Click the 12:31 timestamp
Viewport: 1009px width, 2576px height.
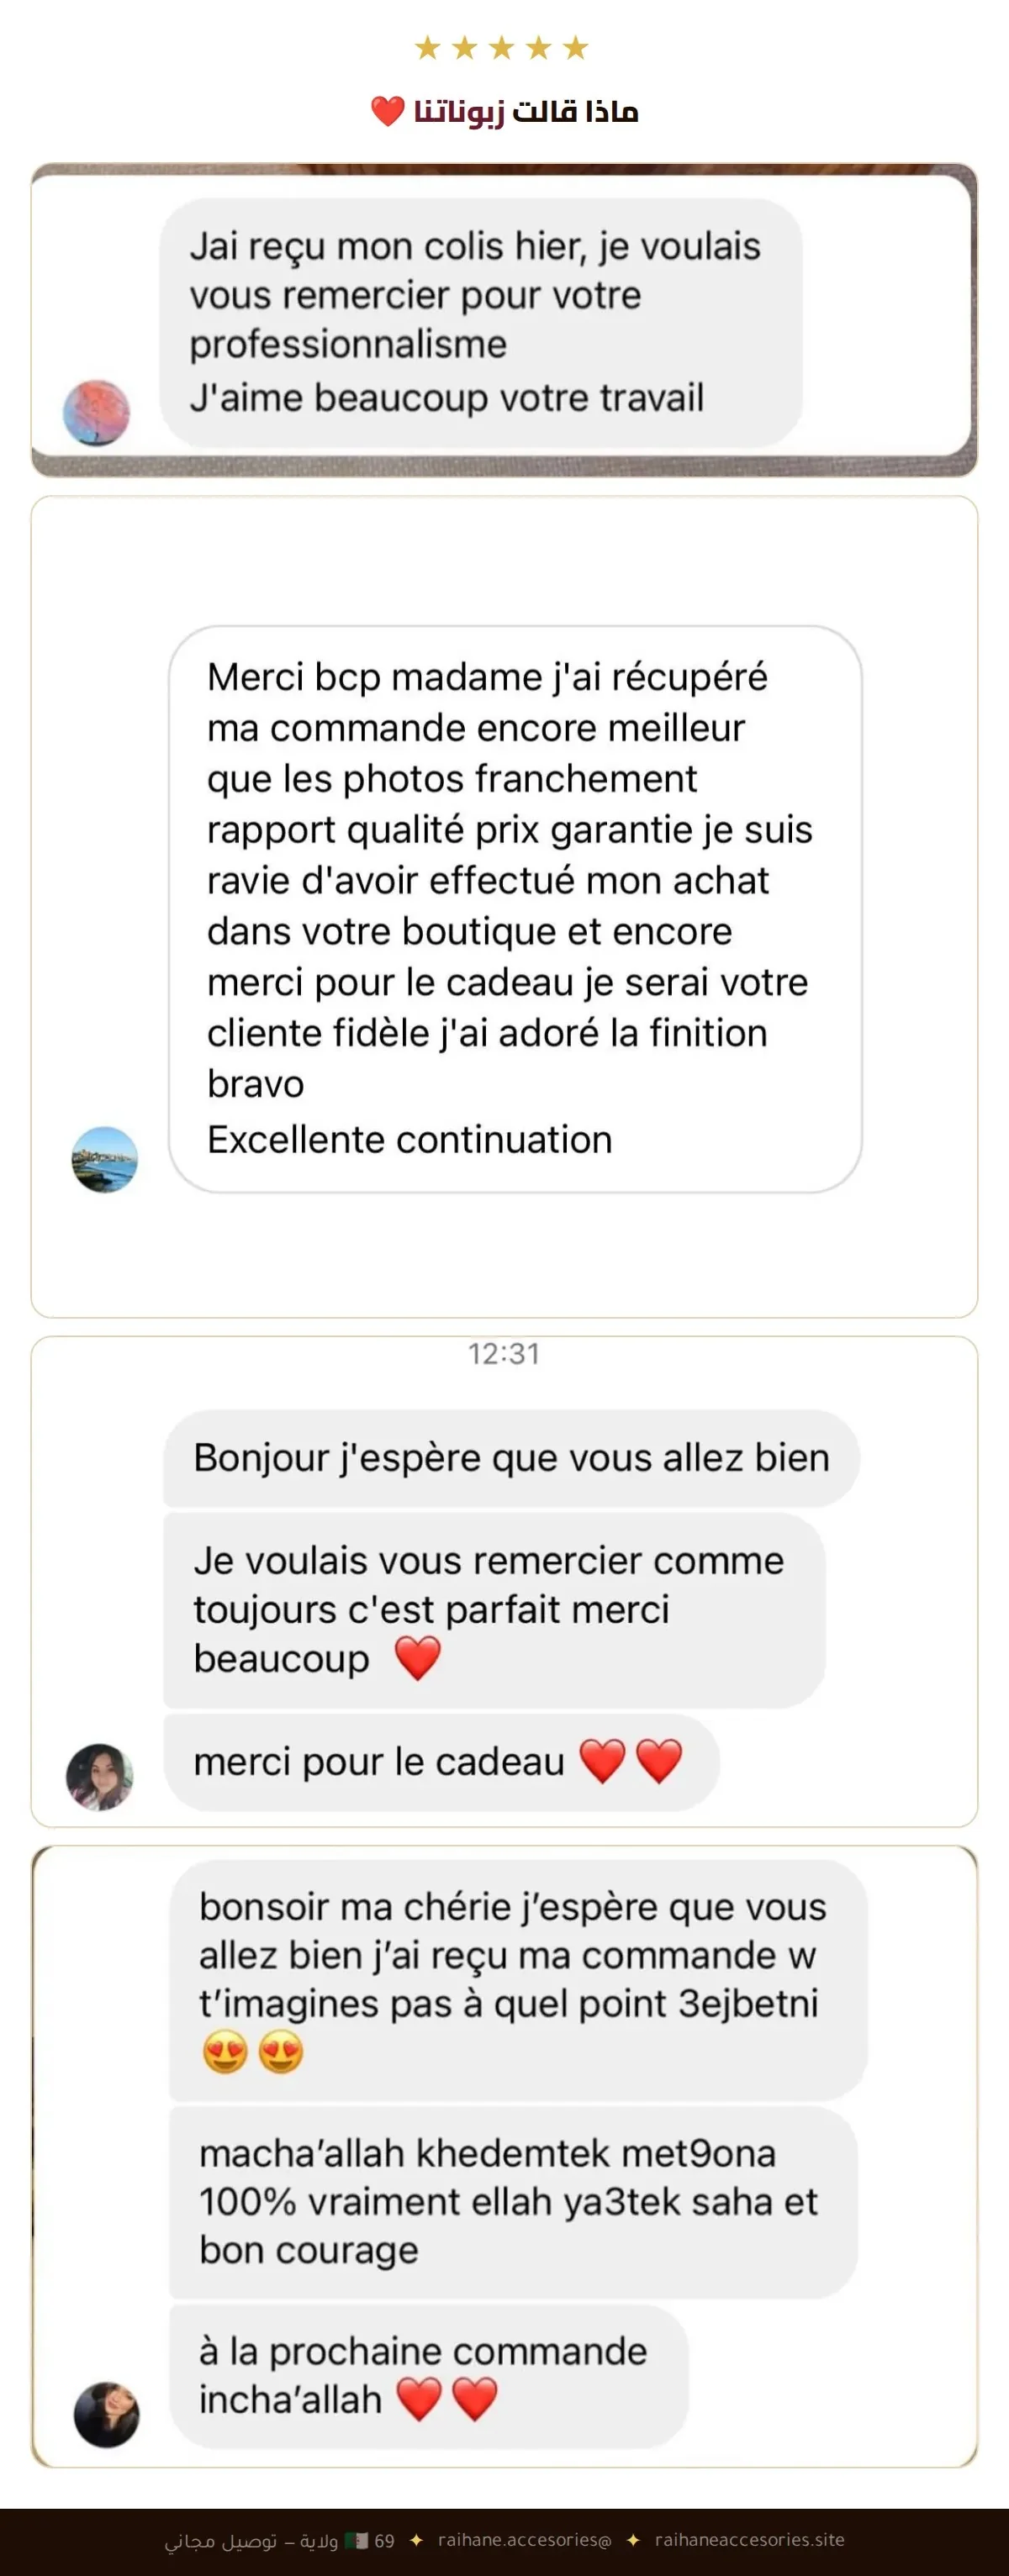(x=504, y=1354)
